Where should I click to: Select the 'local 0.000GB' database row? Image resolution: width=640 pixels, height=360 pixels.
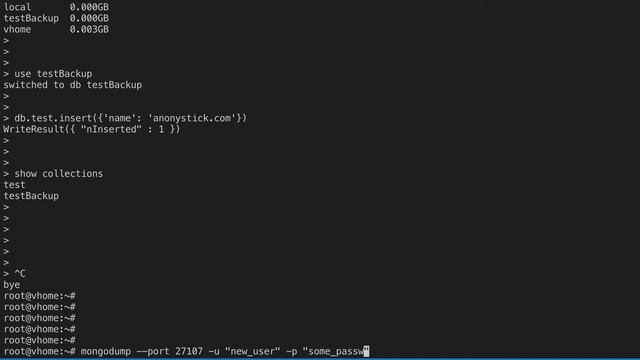point(56,7)
